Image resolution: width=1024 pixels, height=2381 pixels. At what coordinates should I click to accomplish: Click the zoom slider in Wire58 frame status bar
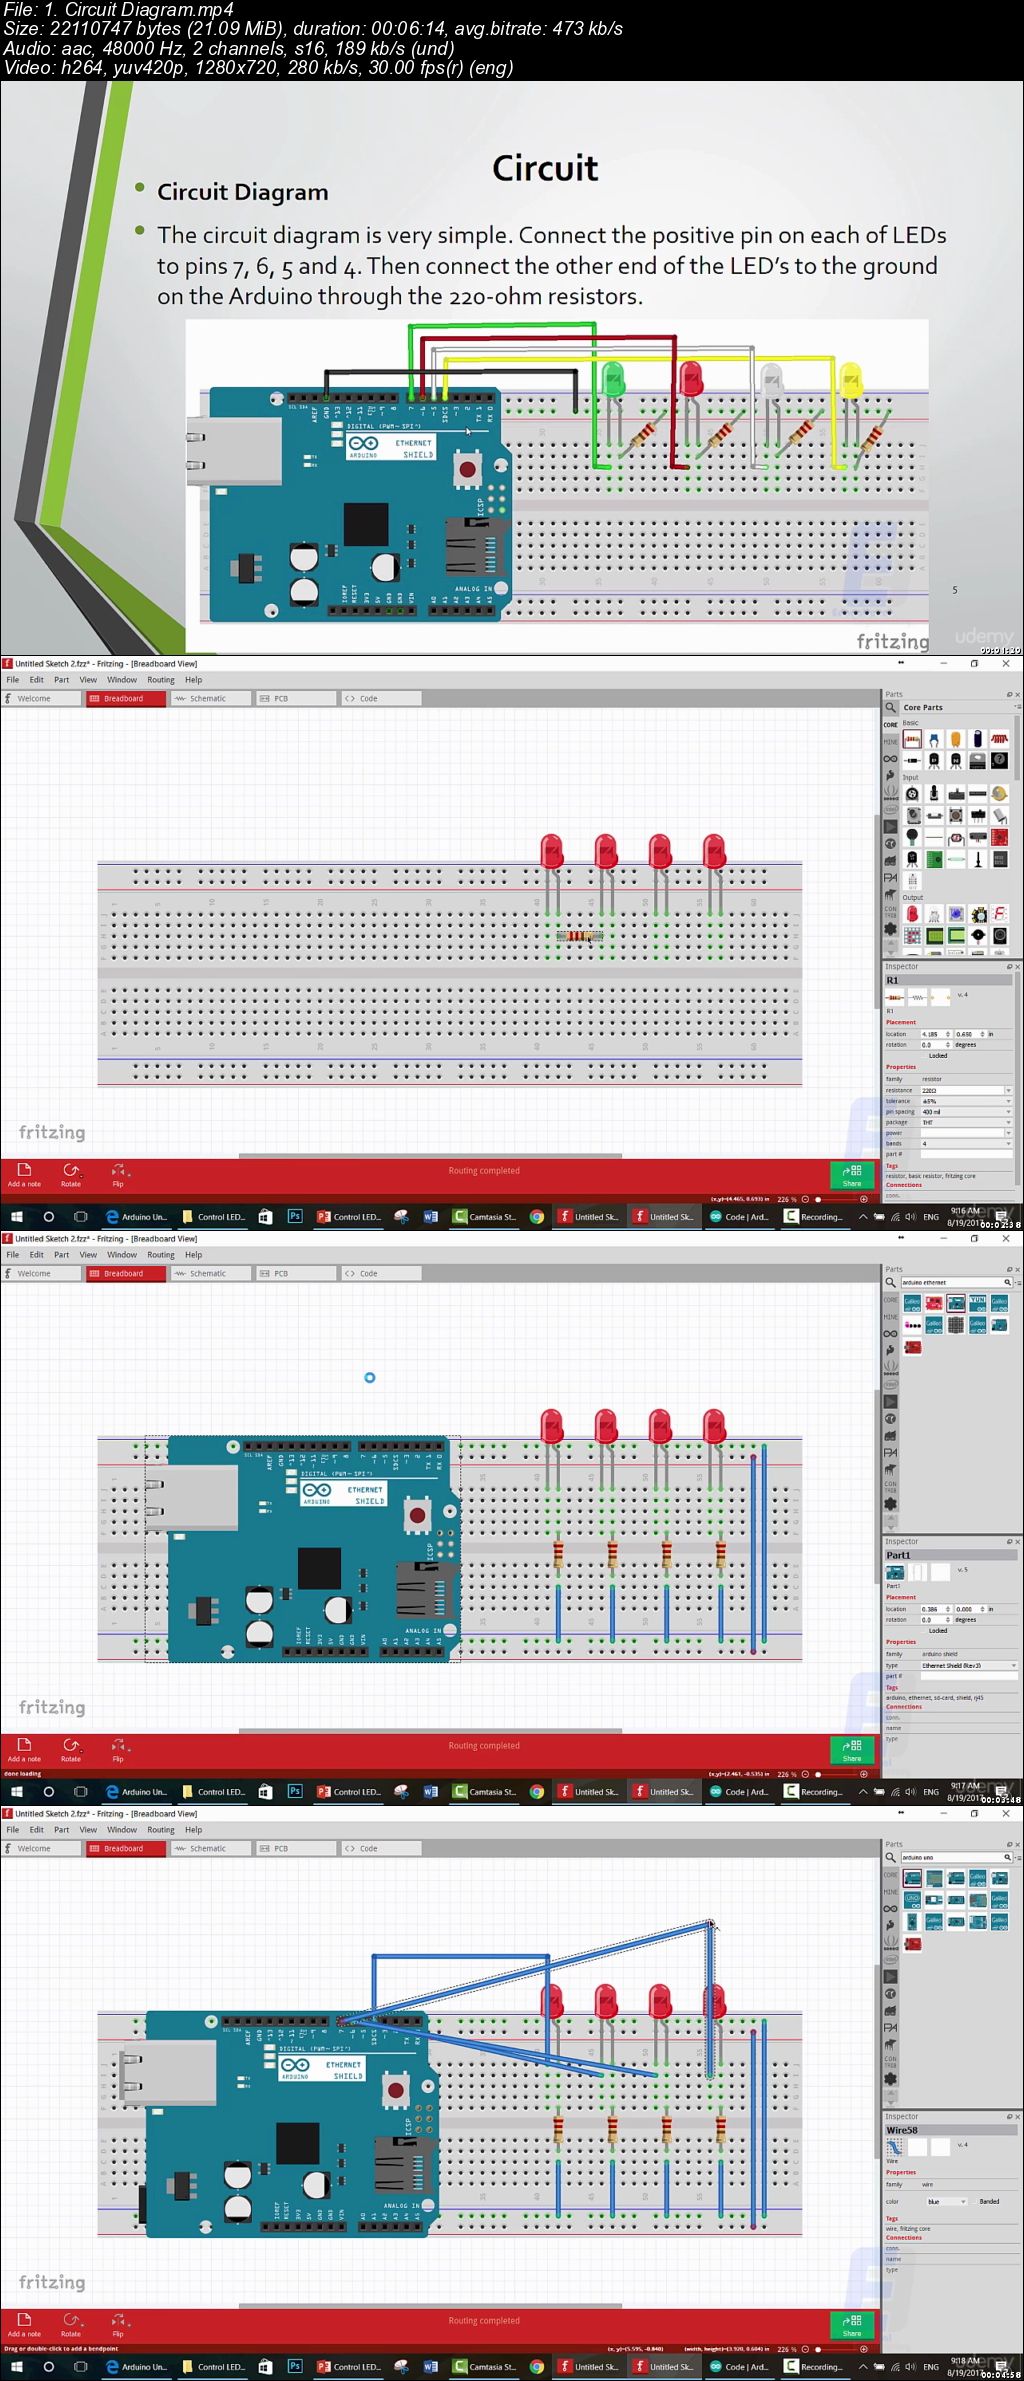point(838,2349)
